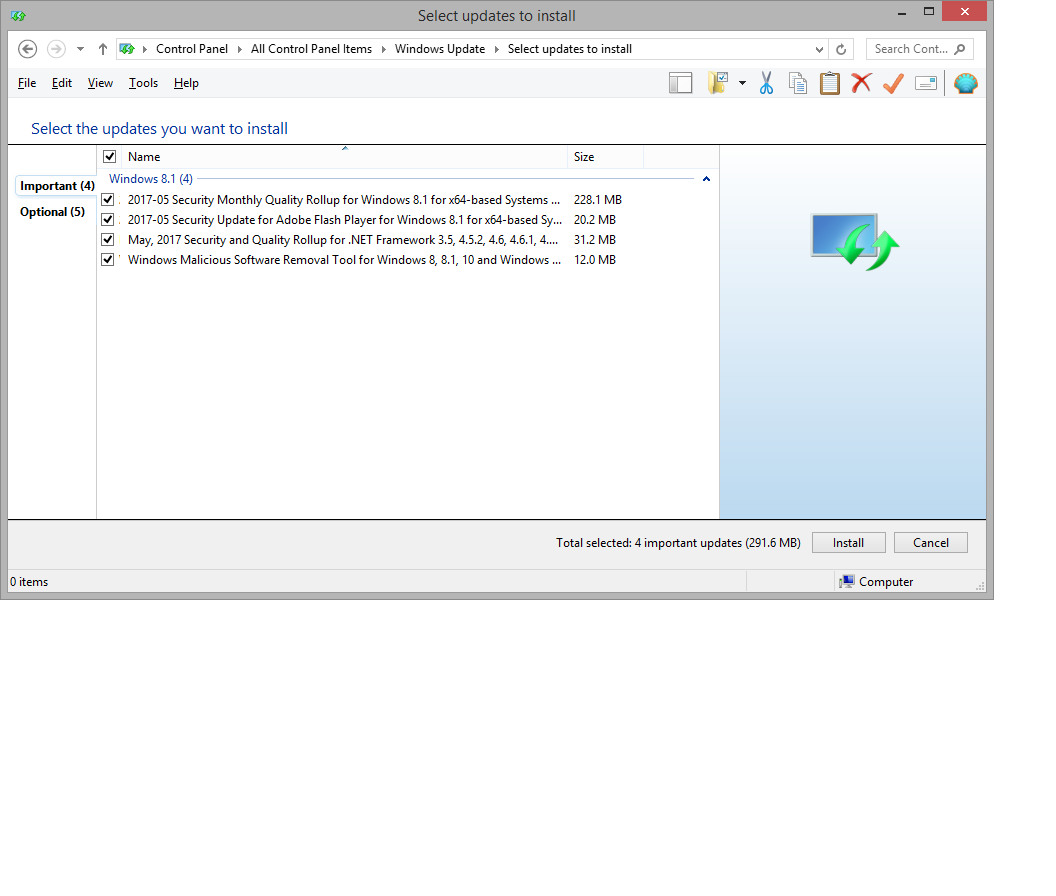This screenshot has width=1056, height=896.
Task: Sort updates by the Name column header
Action: 344,157
